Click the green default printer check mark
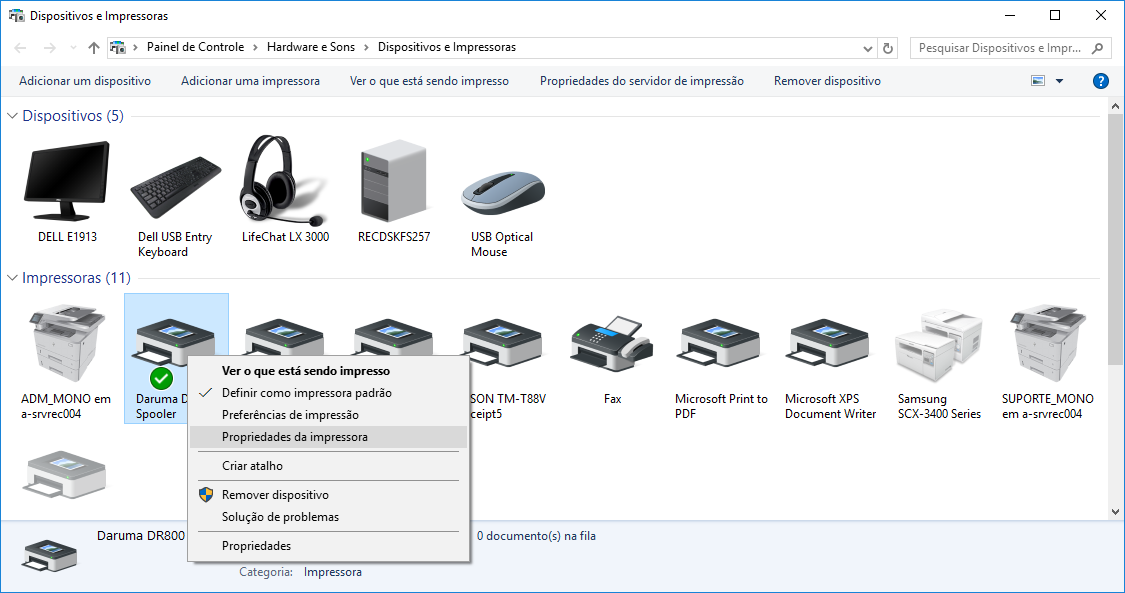This screenshot has width=1125, height=593. (161, 378)
